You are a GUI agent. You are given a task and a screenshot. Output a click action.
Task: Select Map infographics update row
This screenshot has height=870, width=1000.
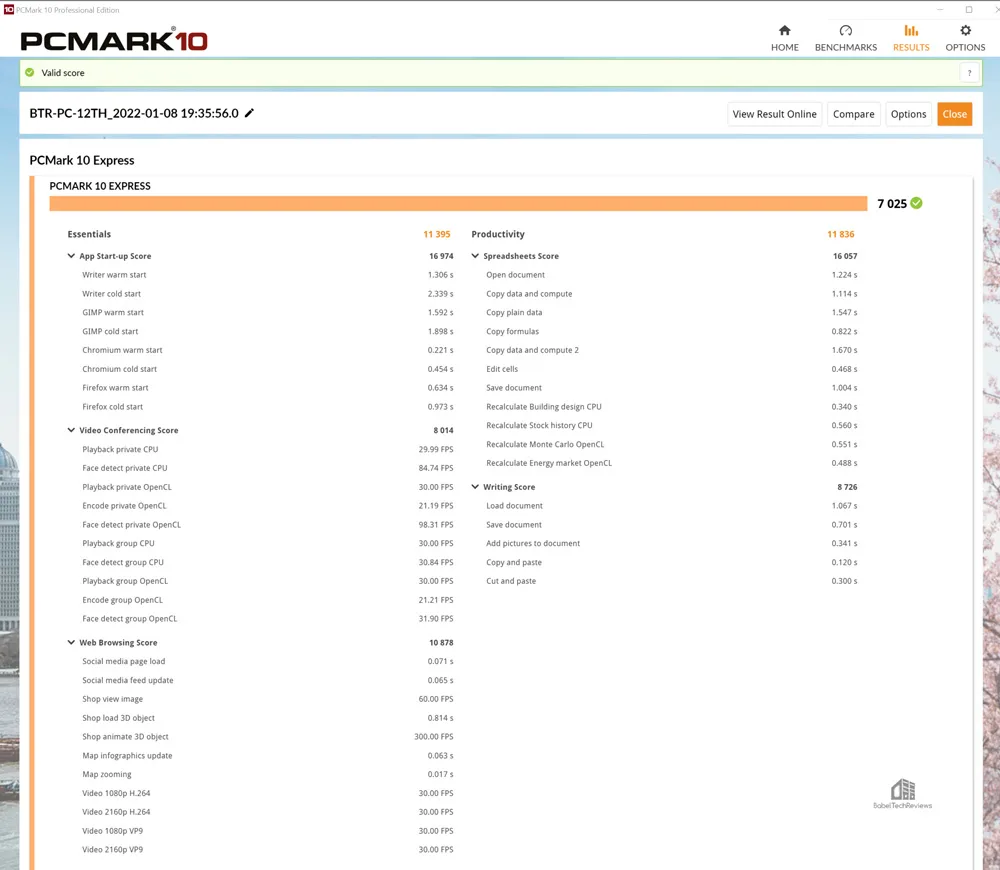click(267, 756)
